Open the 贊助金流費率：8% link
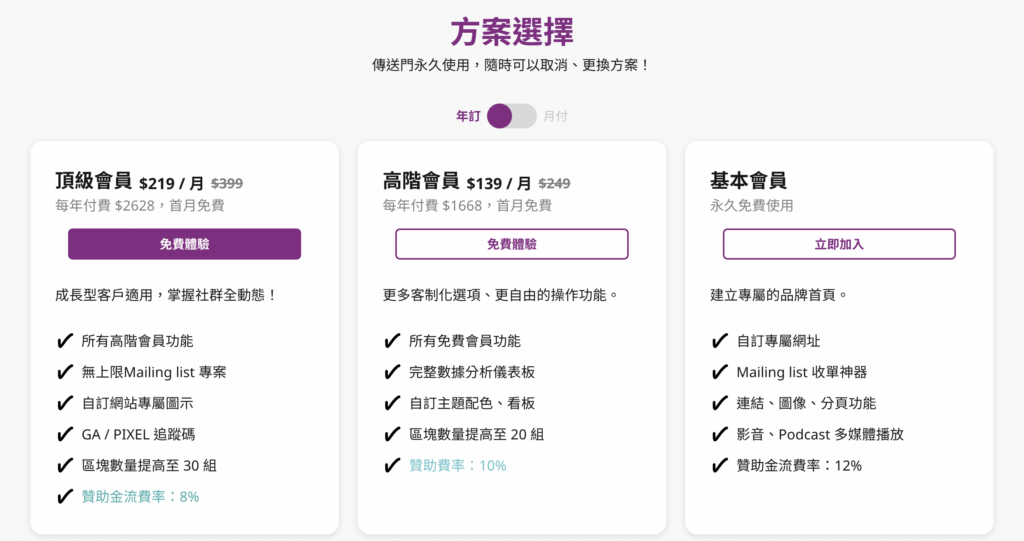1024x541 pixels. tap(140, 497)
